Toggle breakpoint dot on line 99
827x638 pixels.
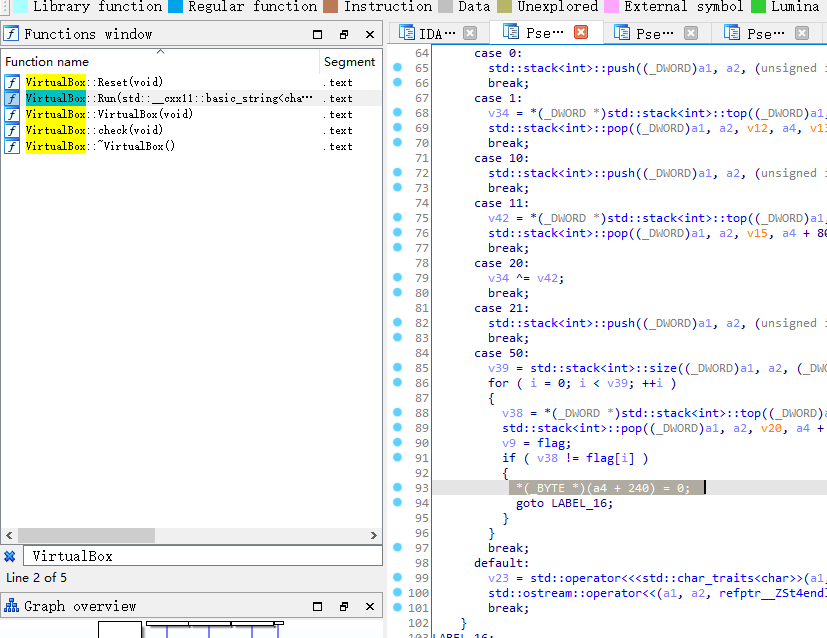(x=397, y=577)
